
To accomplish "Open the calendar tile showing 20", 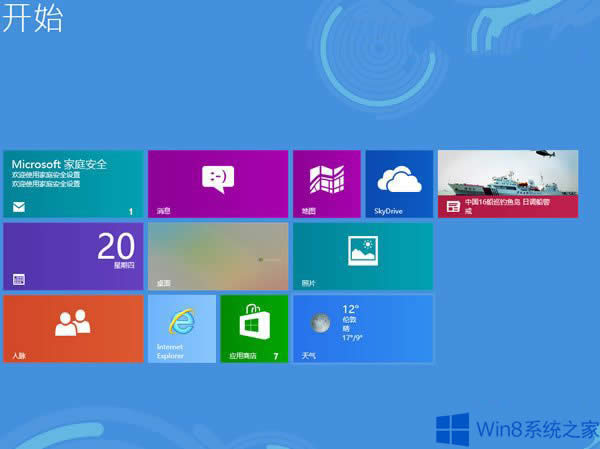I will point(73,256).
